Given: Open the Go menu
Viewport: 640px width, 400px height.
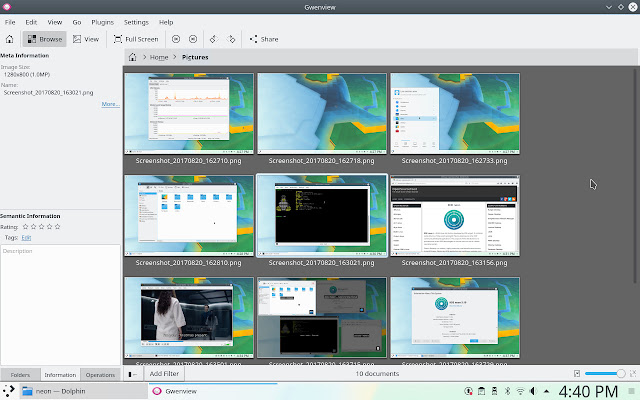Looking at the screenshot, I should pos(77,22).
